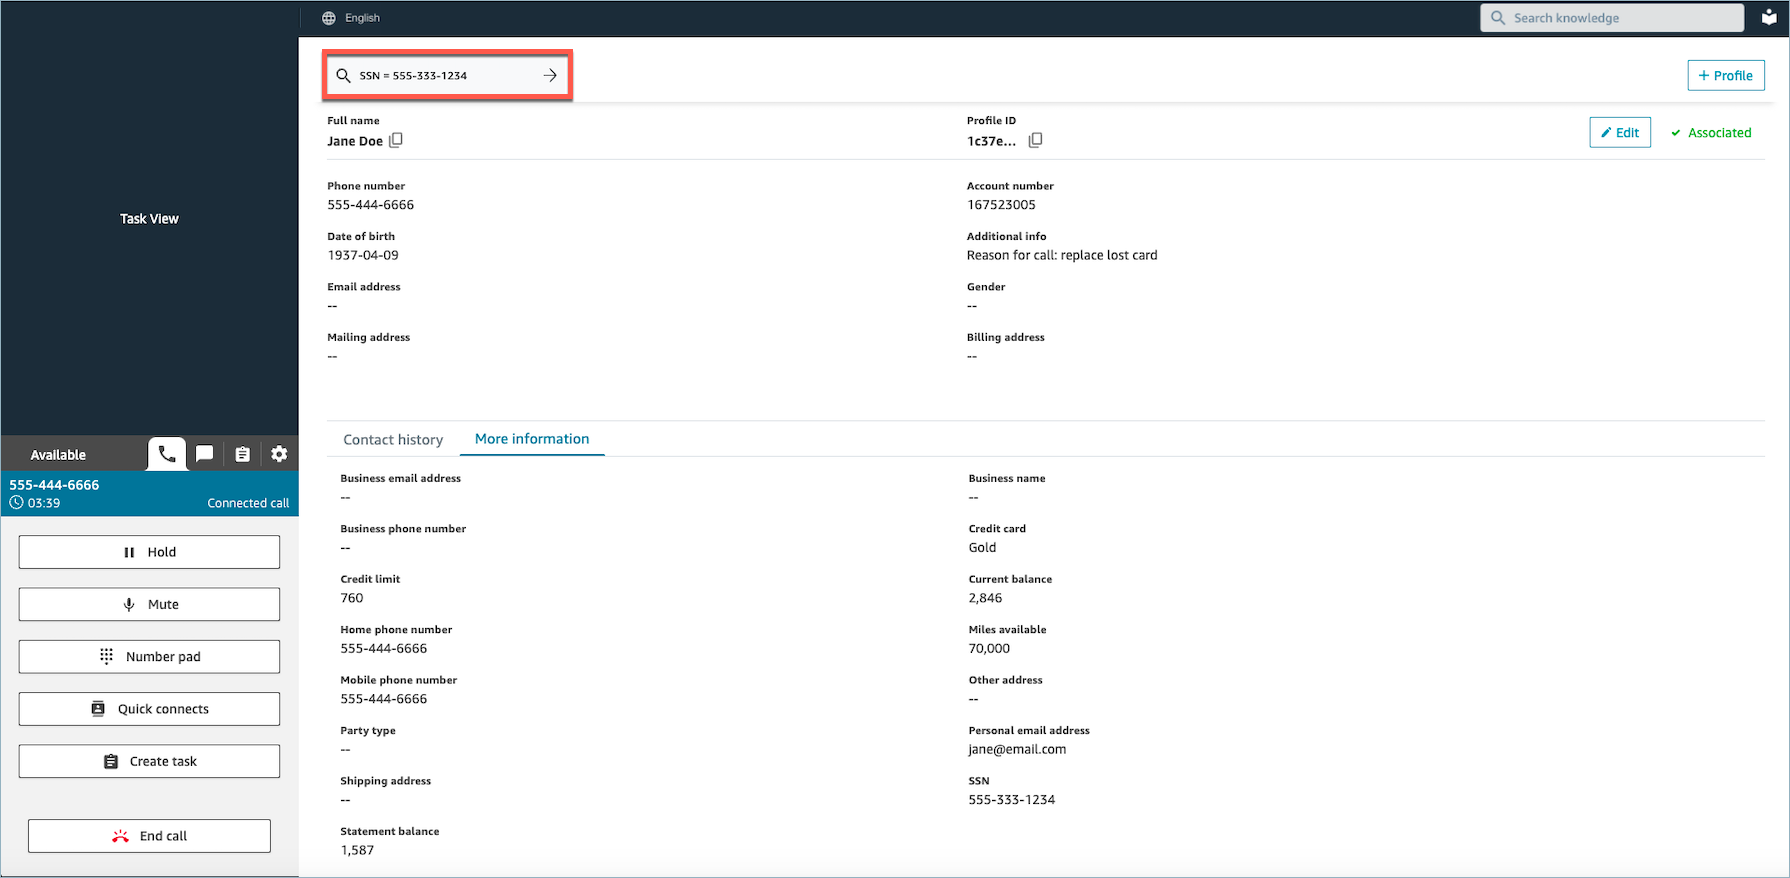Submit profile search with arrow icon
The height and width of the screenshot is (878, 1790).
point(550,75)
